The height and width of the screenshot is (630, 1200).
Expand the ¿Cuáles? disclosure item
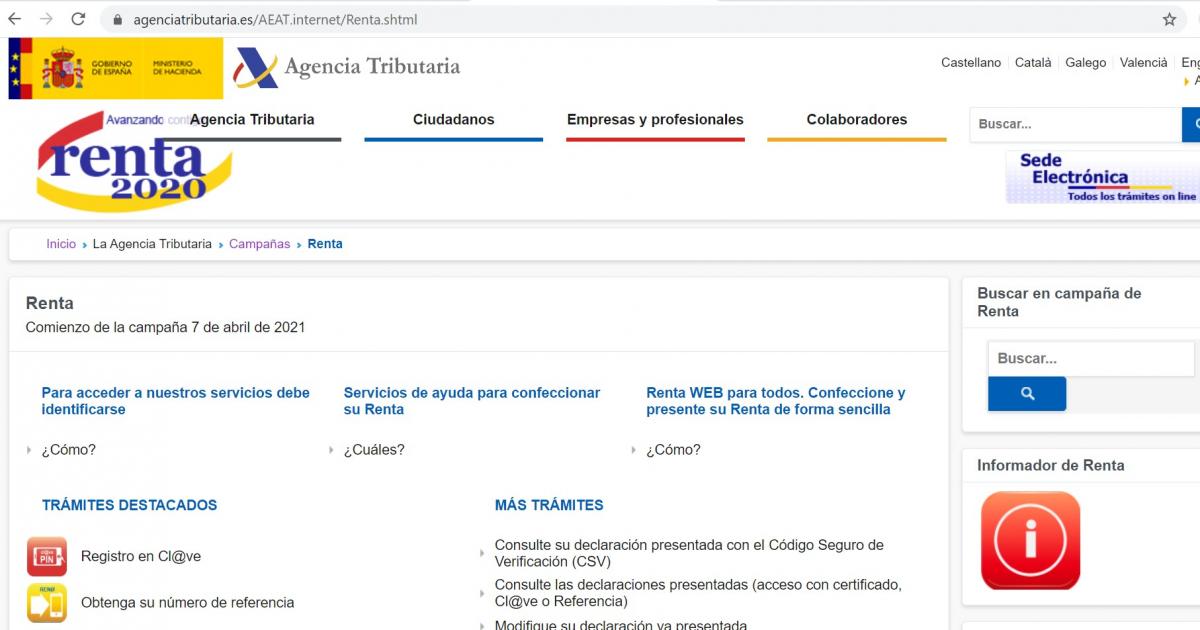coord(374,450)
